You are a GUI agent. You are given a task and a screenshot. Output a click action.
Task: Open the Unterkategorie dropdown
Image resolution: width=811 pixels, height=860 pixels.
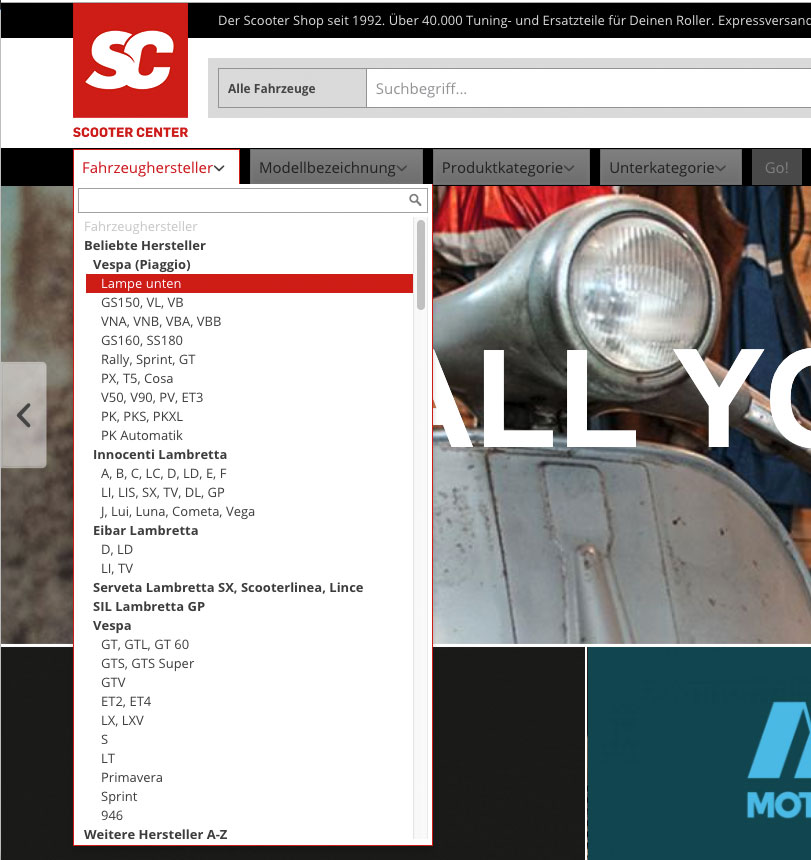[x=671, y=167]
